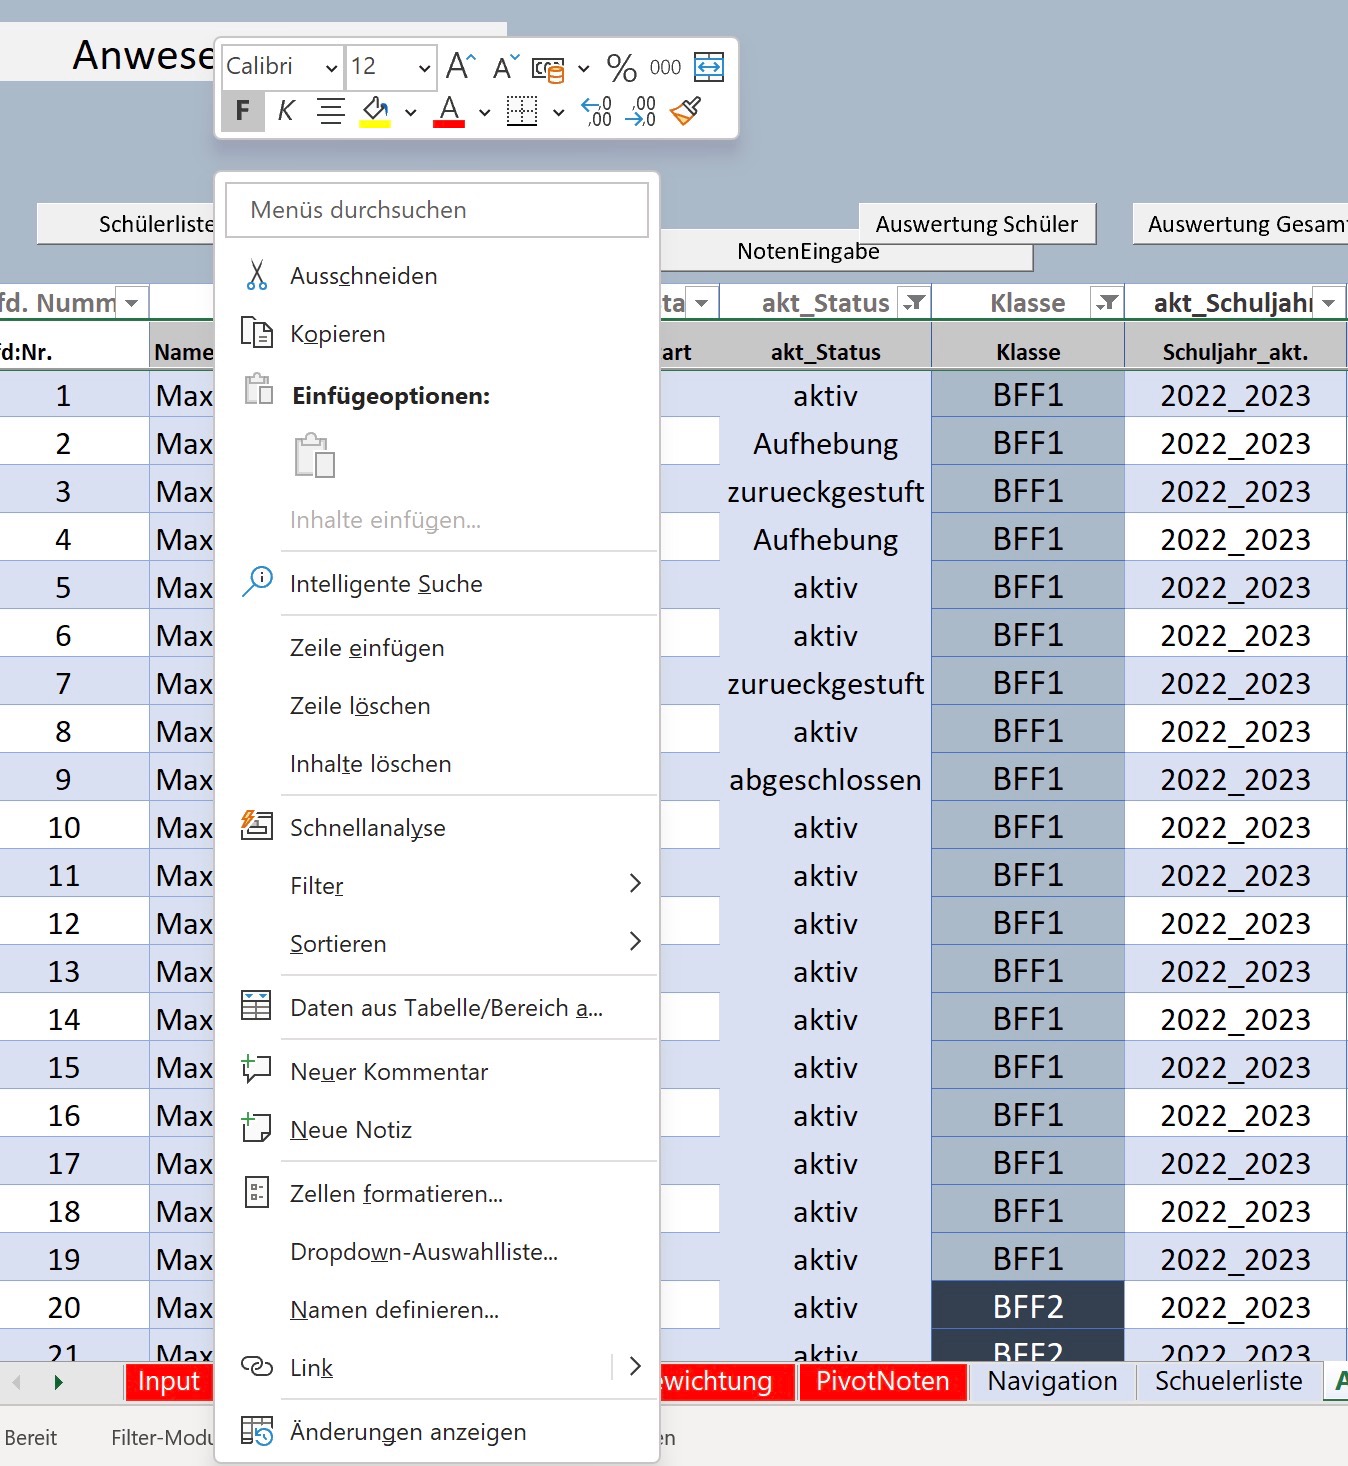1348x1466 pixels.
Task: Click the Auswertung Schüler button
Action: point(977,223)
